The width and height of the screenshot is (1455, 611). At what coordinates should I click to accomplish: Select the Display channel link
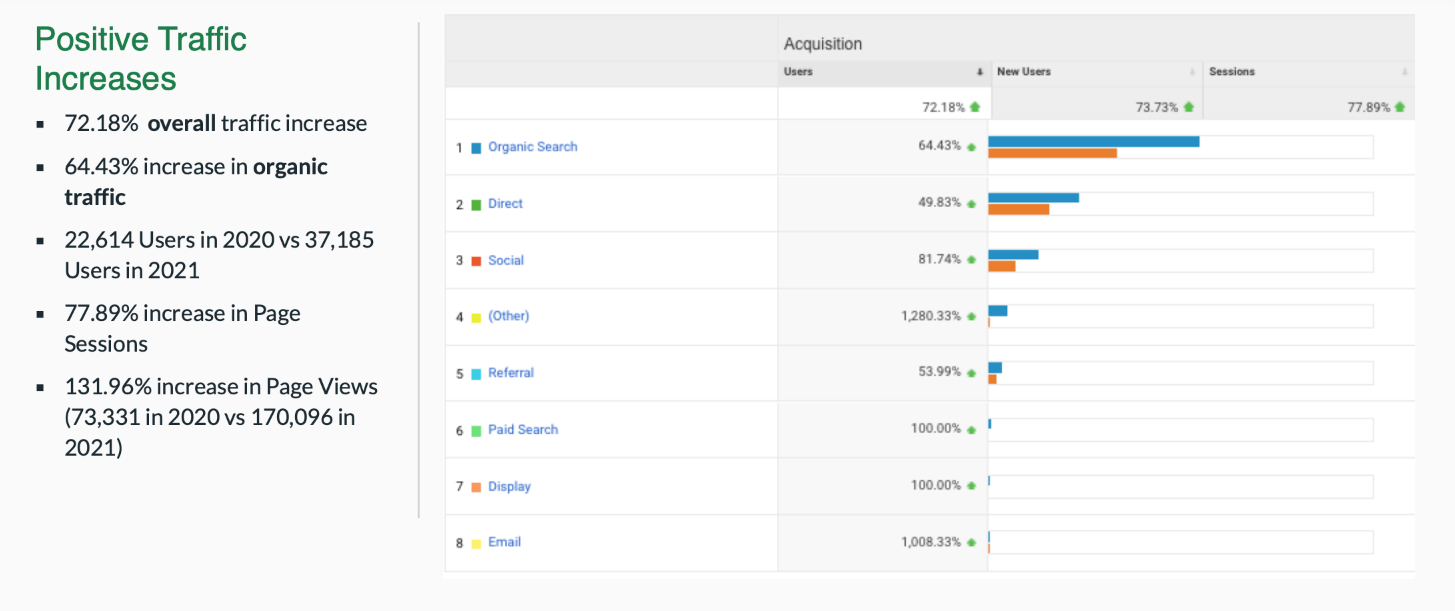tap(509, 487)
